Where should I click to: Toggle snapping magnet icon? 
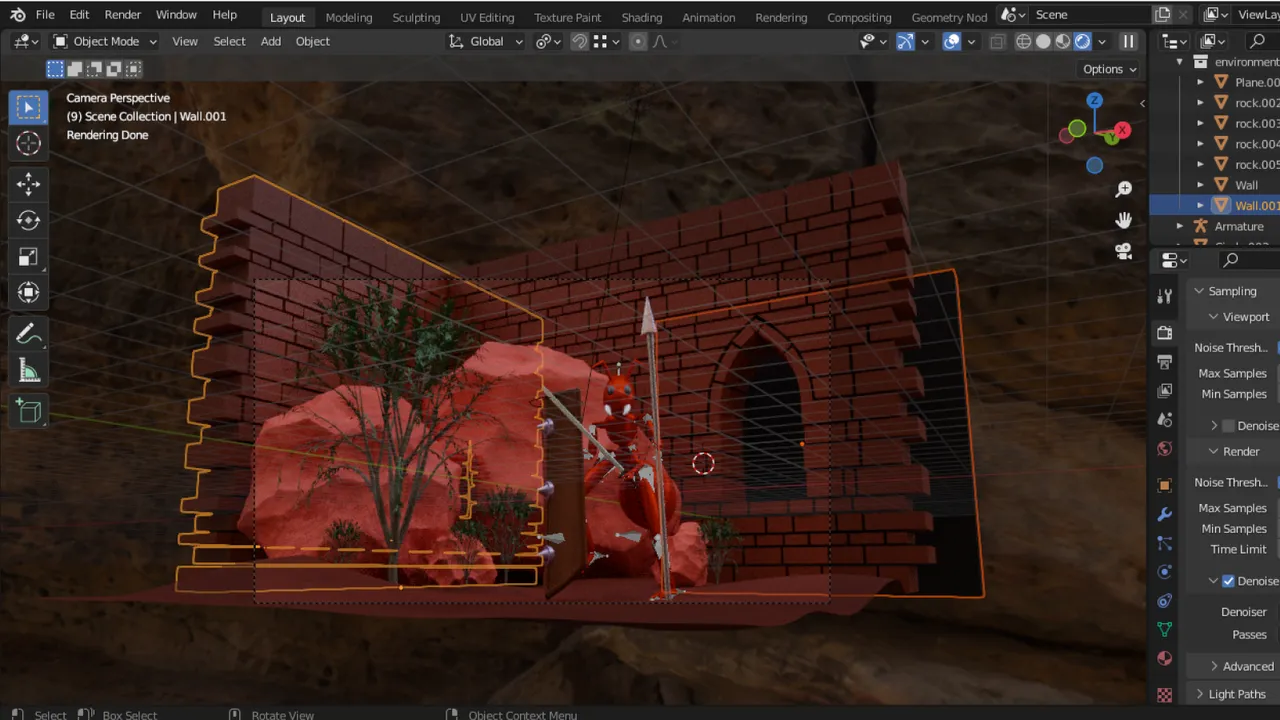[x=579, y=41]
